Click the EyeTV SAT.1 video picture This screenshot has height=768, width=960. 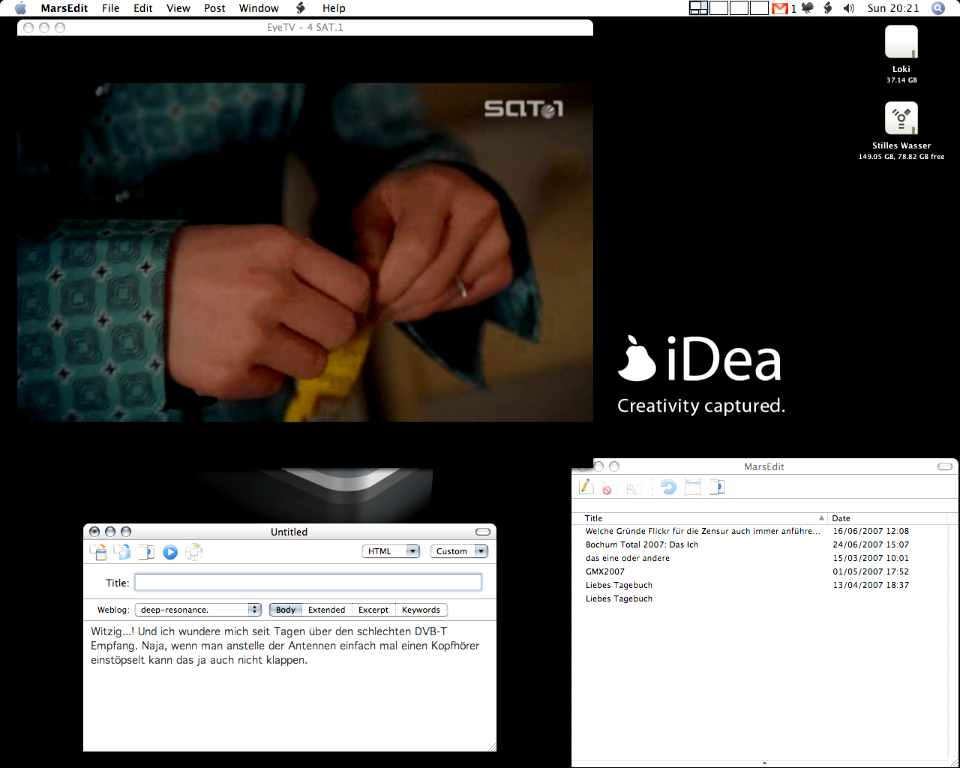(305, 252)
